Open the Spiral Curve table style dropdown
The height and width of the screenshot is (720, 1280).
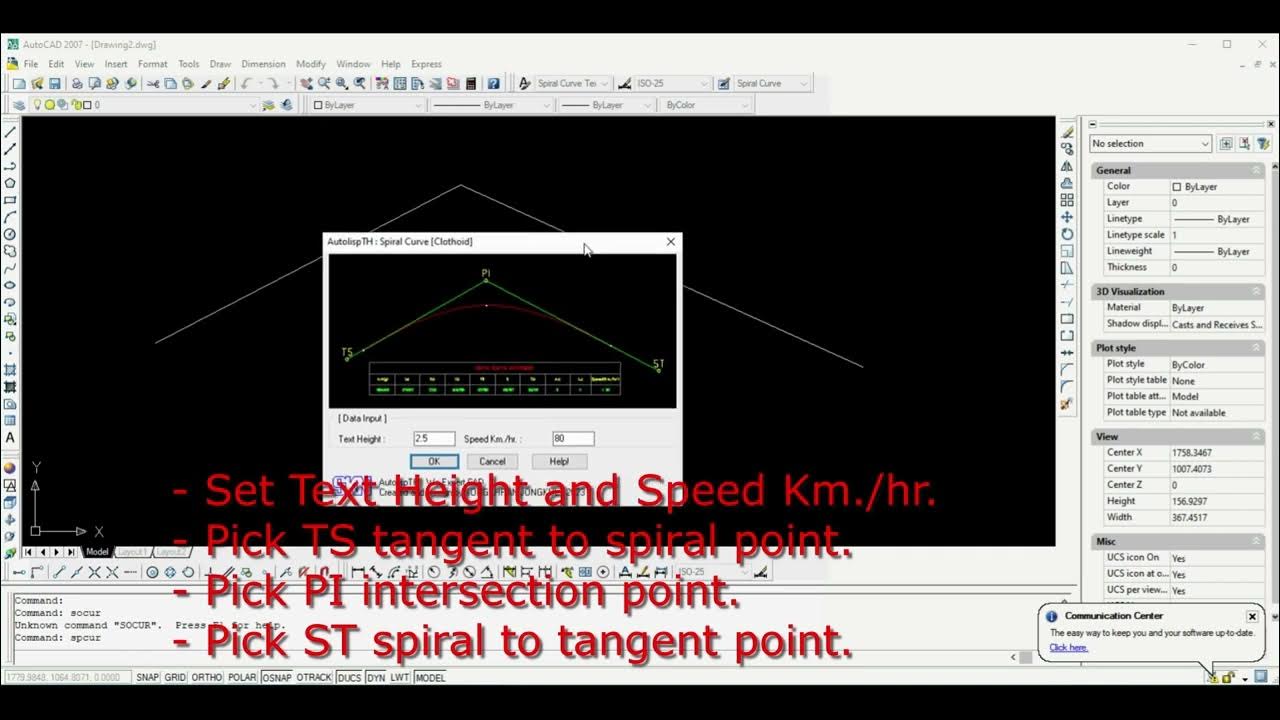pos(772,84)
